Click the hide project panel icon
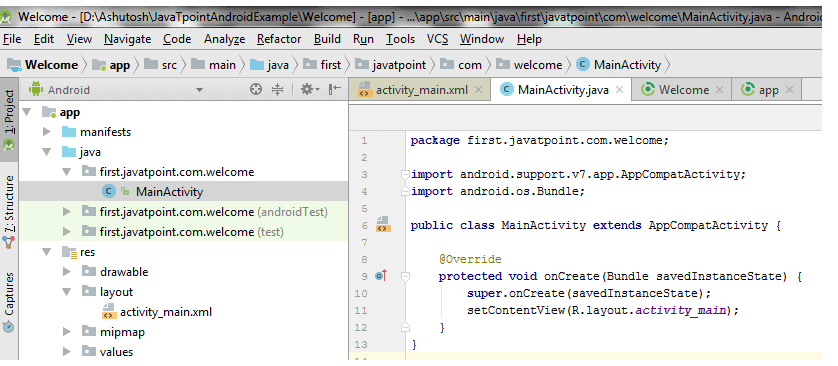This screenshot has height=366, width=838. [x=335, y=90]
